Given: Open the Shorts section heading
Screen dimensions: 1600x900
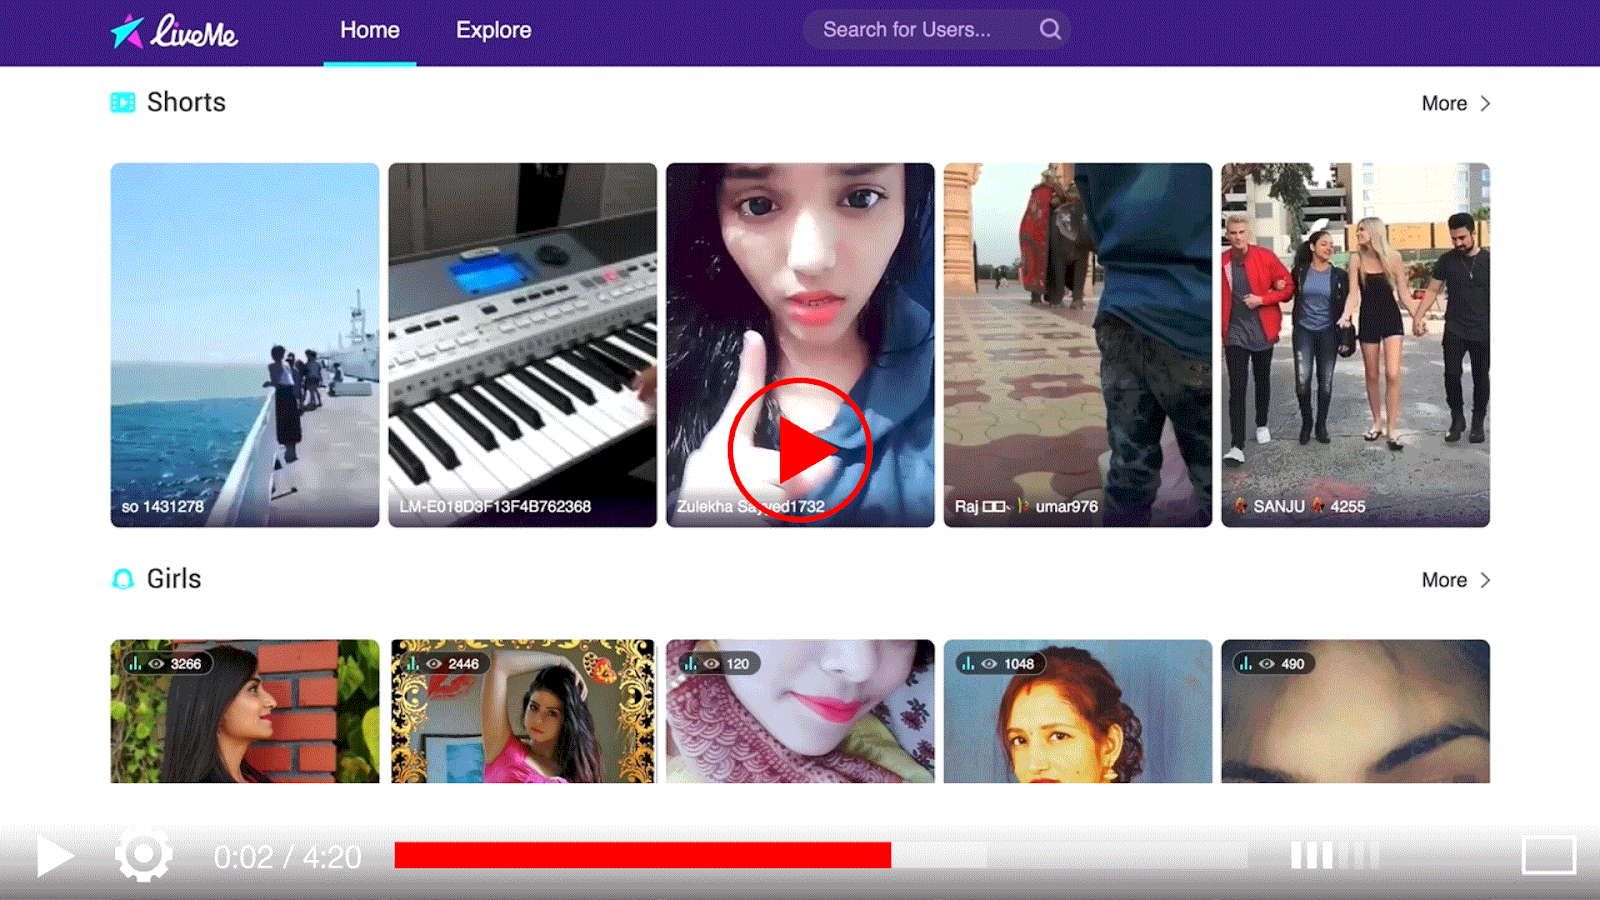Looking at the screenshot, I should (x=186, y=102).
